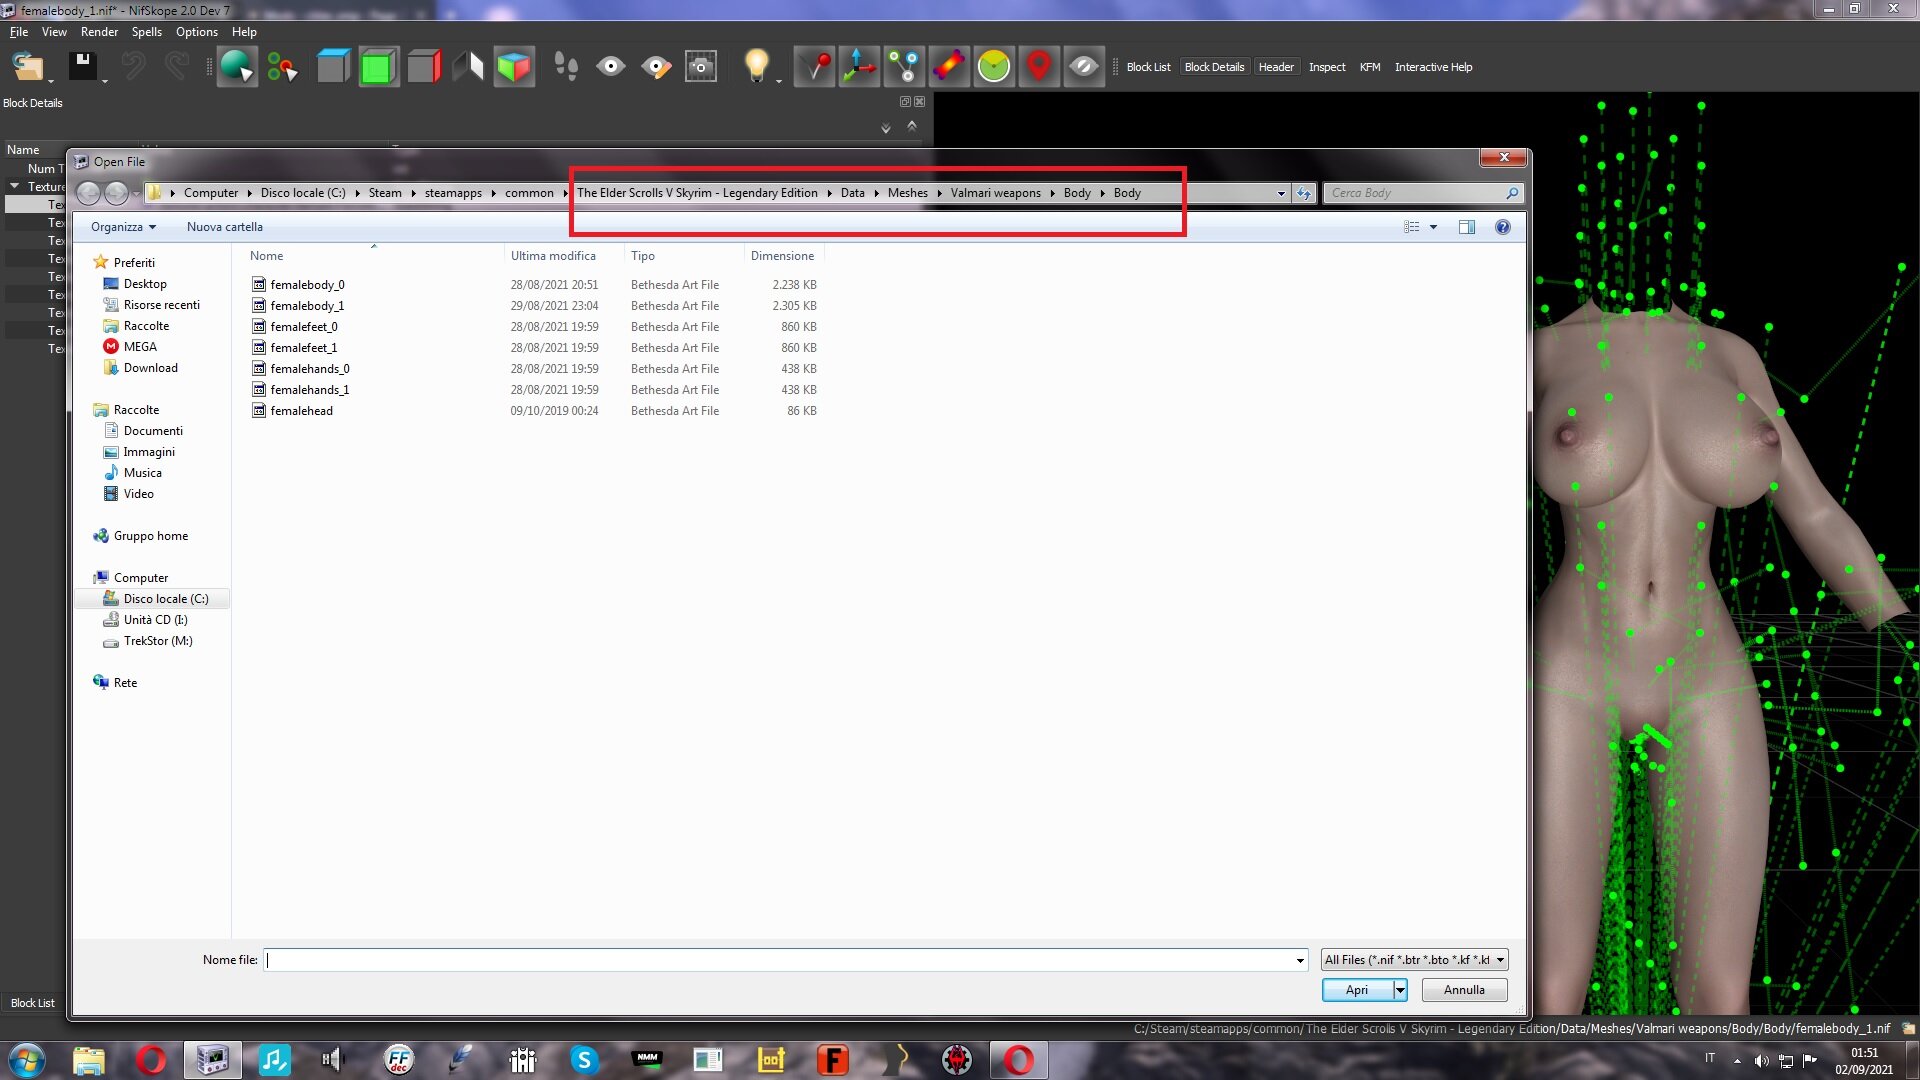Click the saved view eye icon
Viewport: 1920px width, 1080px height.
pos(611,67)
